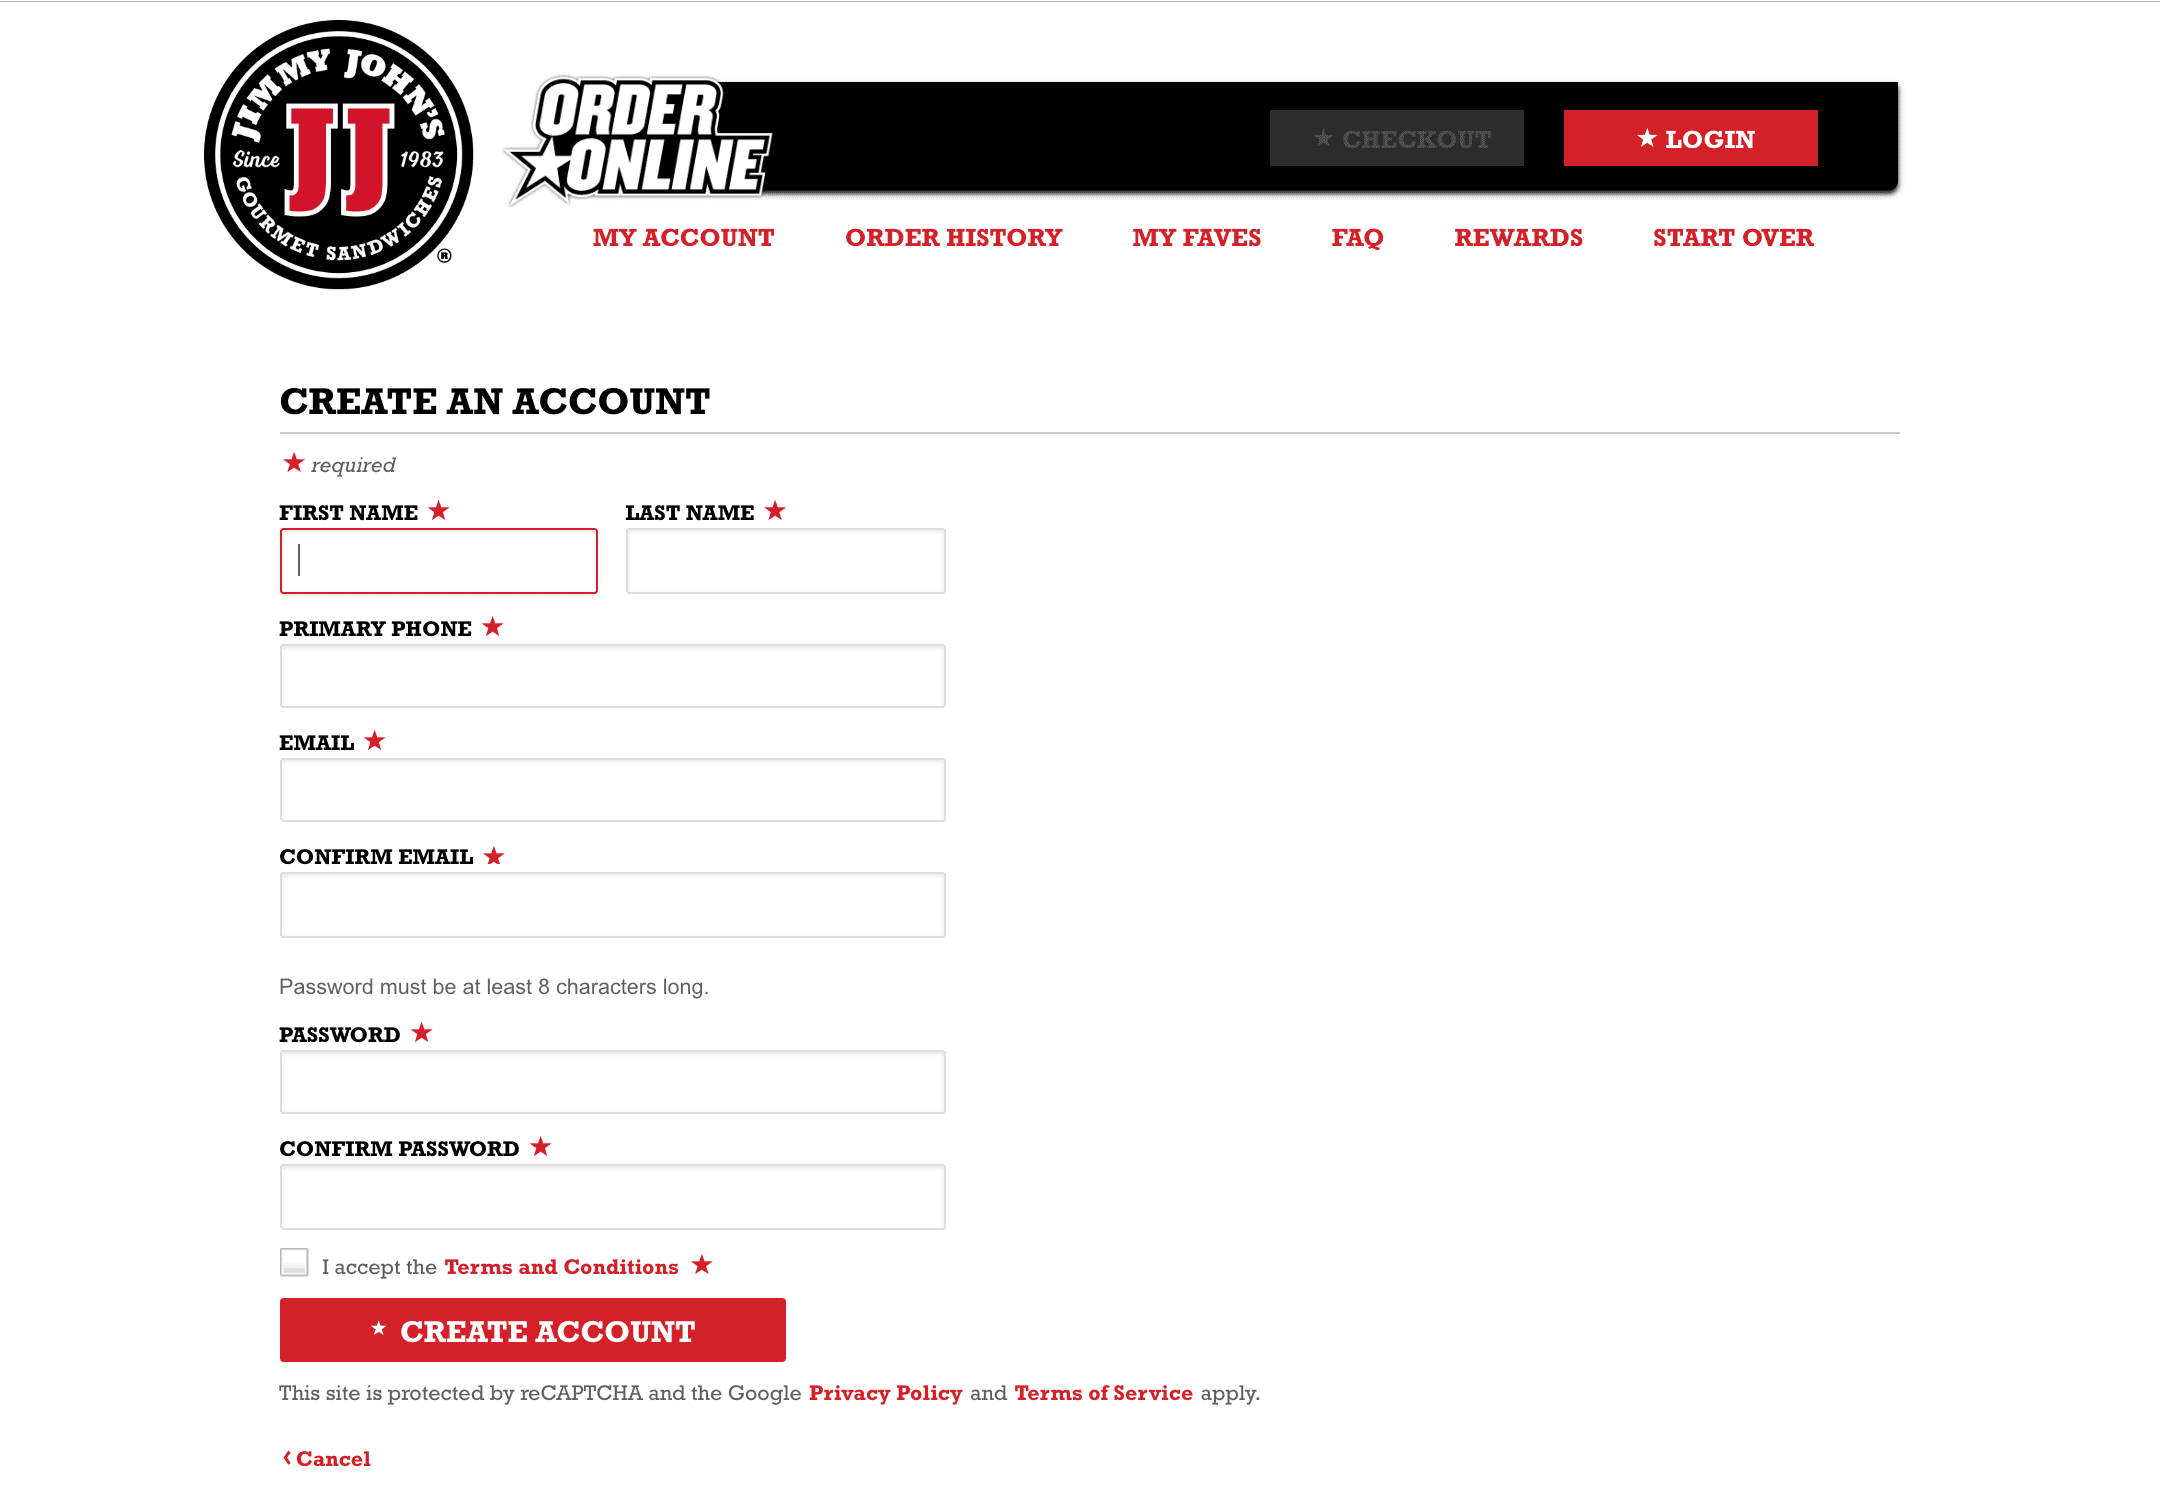The width and height of the screenshot is (2160, 1508).
Task: Click the LOGIN star icon
Action: point(1645,139)
